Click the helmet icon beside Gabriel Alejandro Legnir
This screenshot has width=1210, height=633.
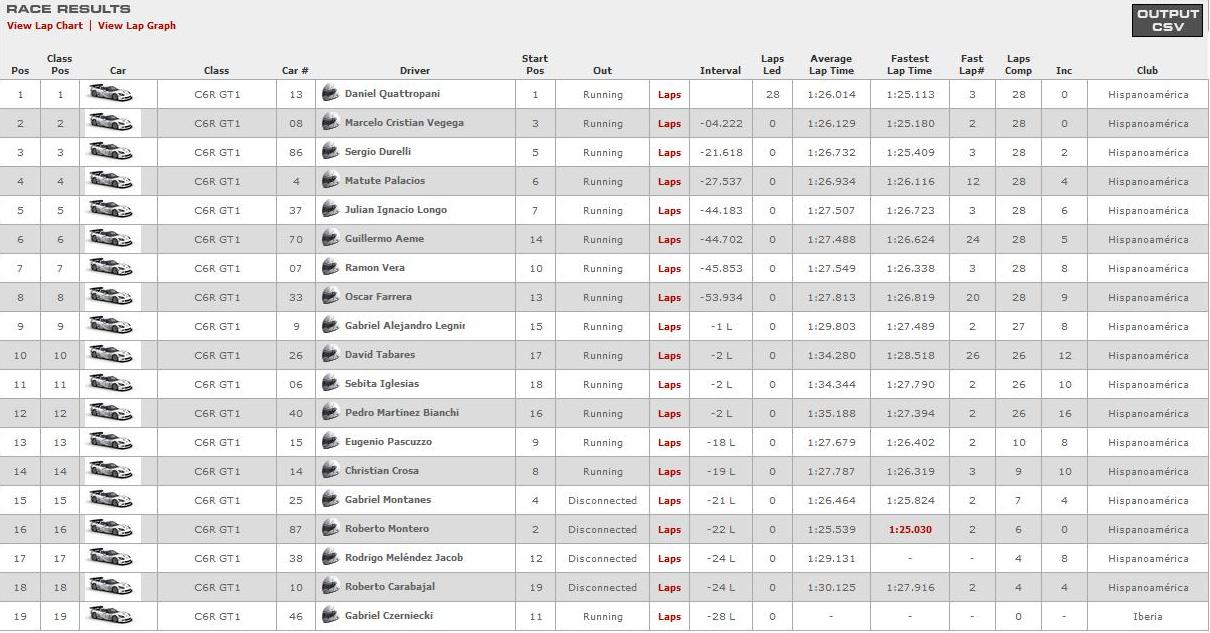tap(330, 326)
